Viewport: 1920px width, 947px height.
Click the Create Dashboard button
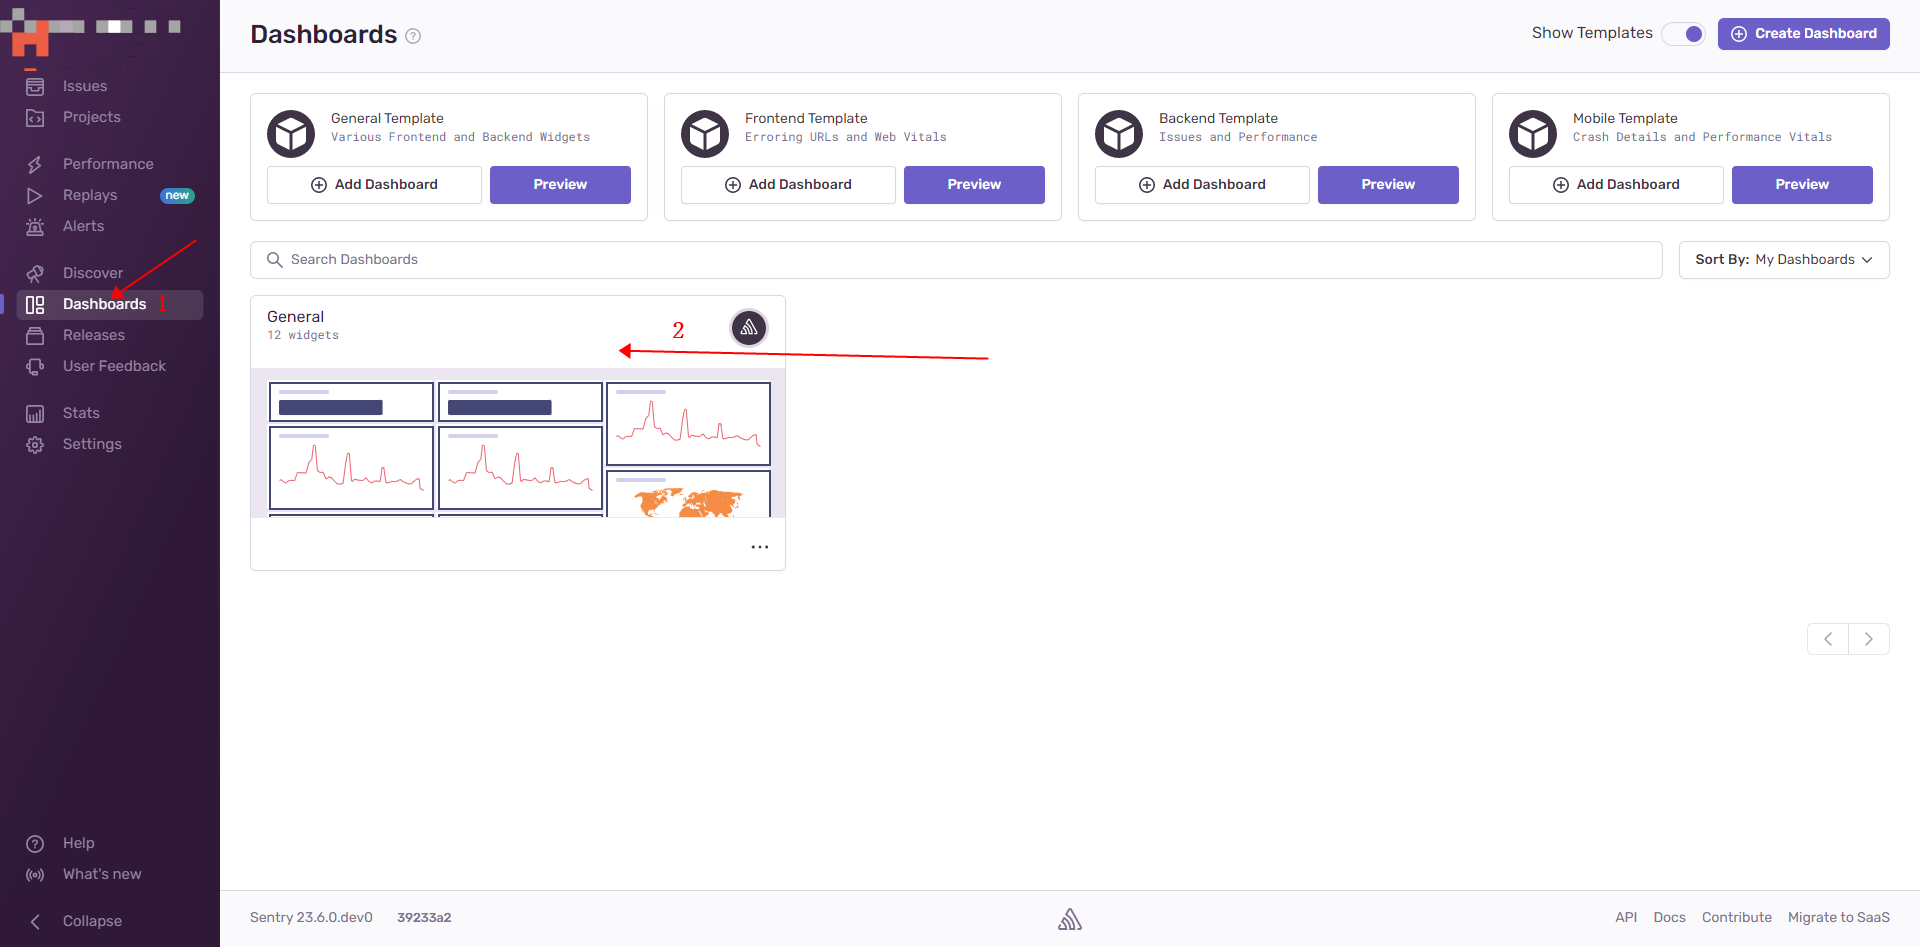pyautogui.click(x=1803, y=33)
